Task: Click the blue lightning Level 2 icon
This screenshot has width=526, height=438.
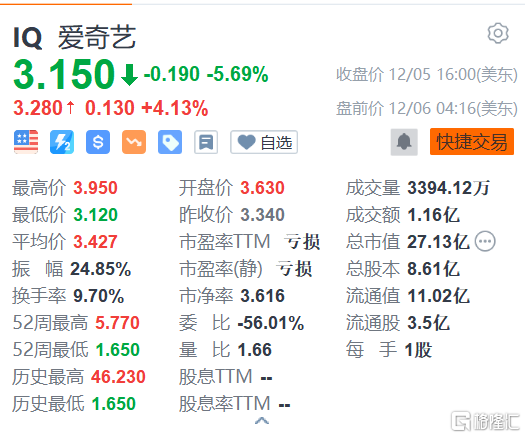Action: pos(62,142)
